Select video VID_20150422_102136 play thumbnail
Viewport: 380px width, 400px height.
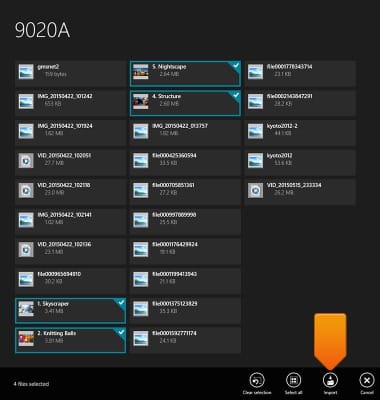(x=26, y=250)
